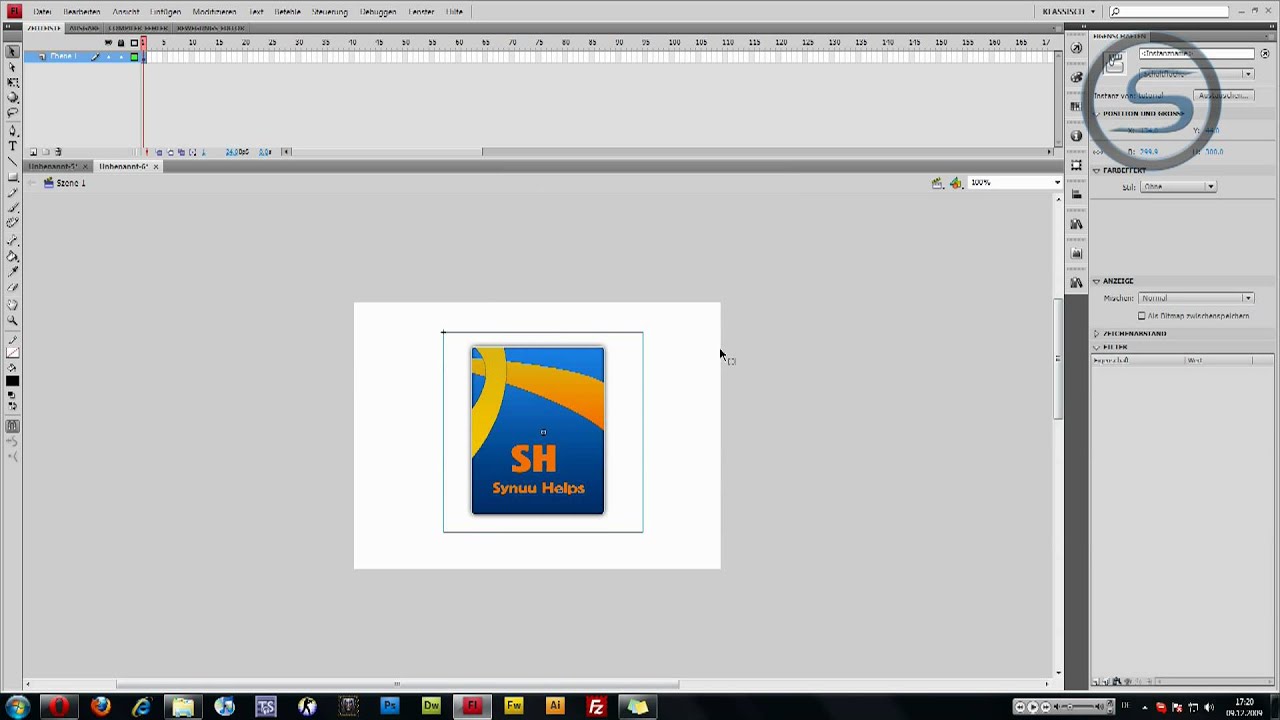
Task: Switch to the Bewegungs-Editor tab
Action: [x=210, y=29]
